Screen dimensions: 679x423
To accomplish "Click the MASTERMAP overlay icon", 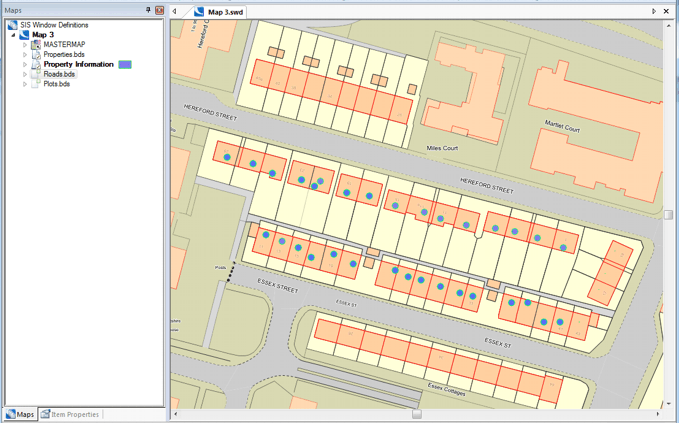I will [x=36, y=45].
